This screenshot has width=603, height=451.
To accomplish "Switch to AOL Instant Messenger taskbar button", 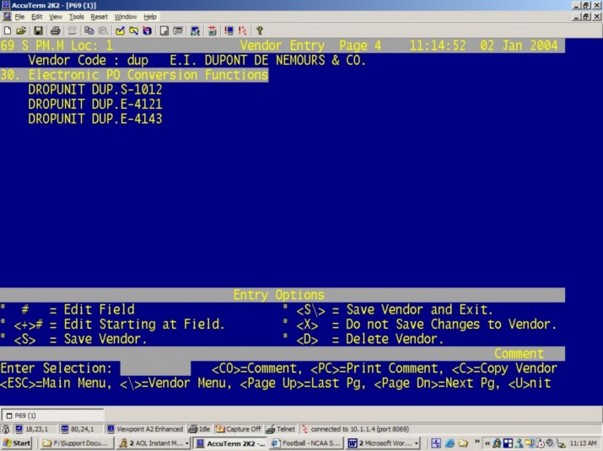I will point(151,443).
